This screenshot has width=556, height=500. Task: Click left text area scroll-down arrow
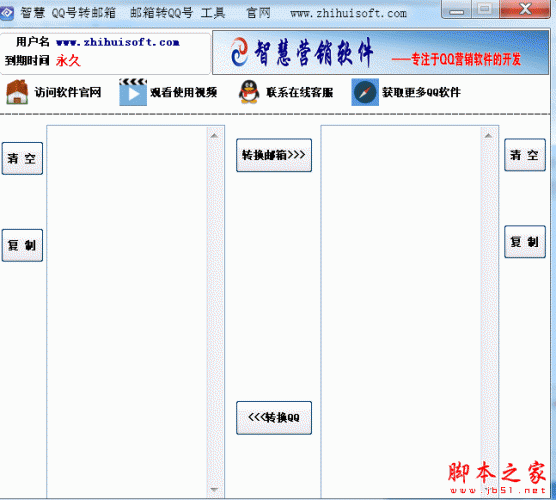[214, 489]
